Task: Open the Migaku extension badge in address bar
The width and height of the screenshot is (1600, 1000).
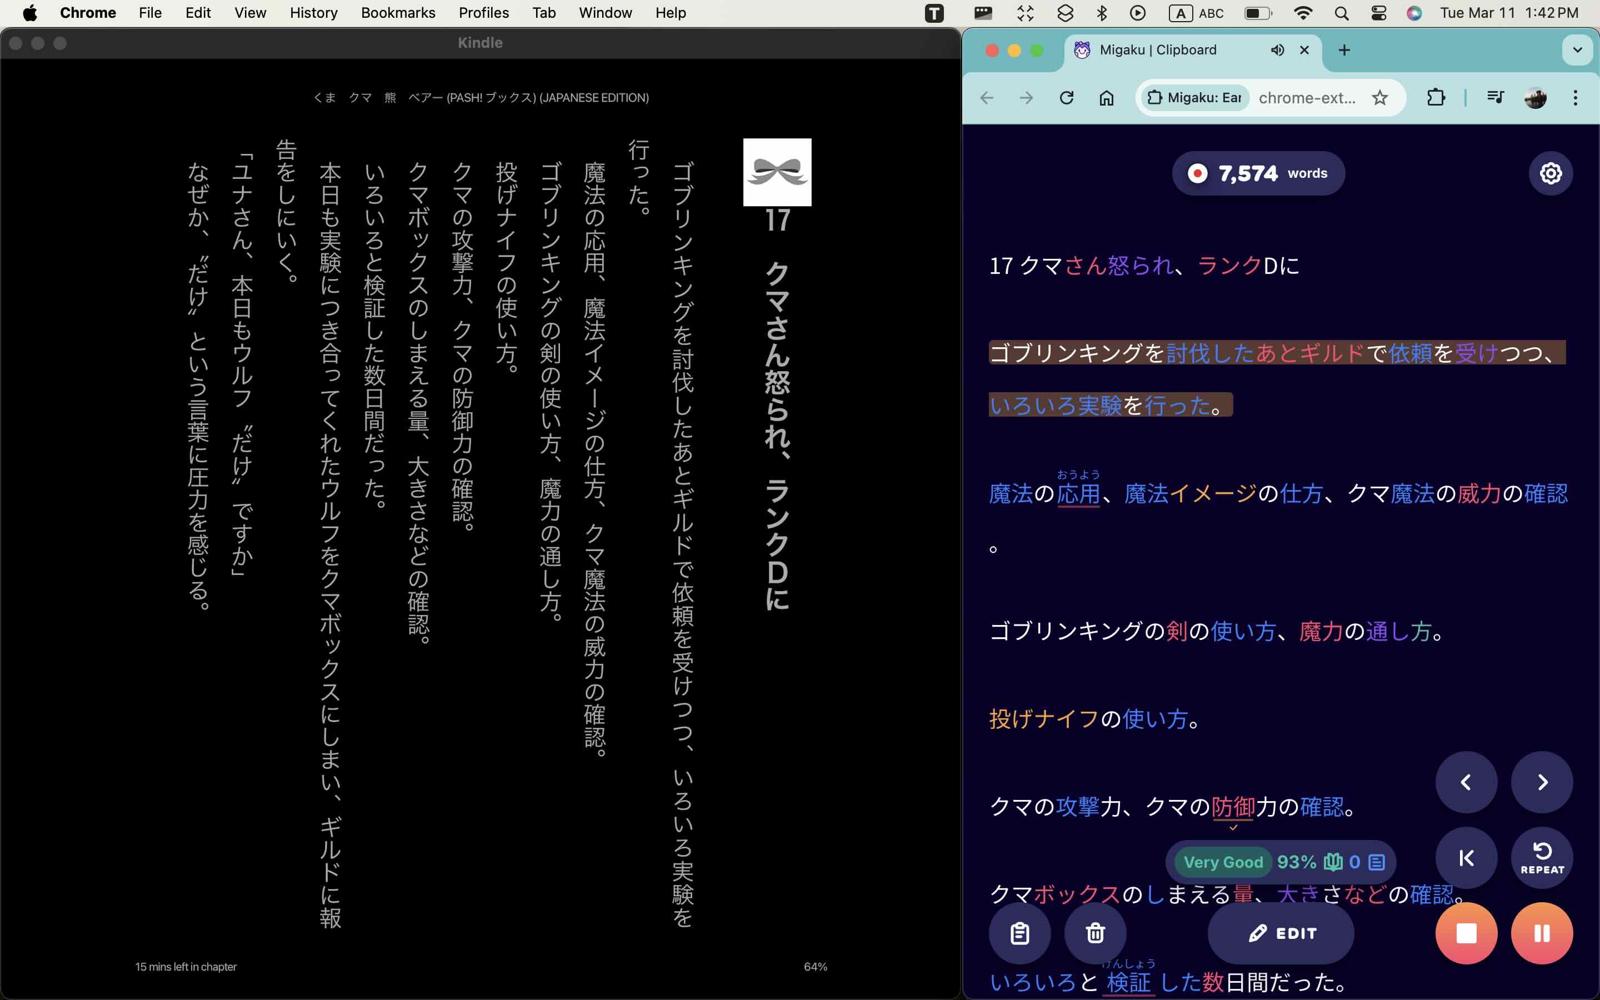Action: coord(1193,97)
